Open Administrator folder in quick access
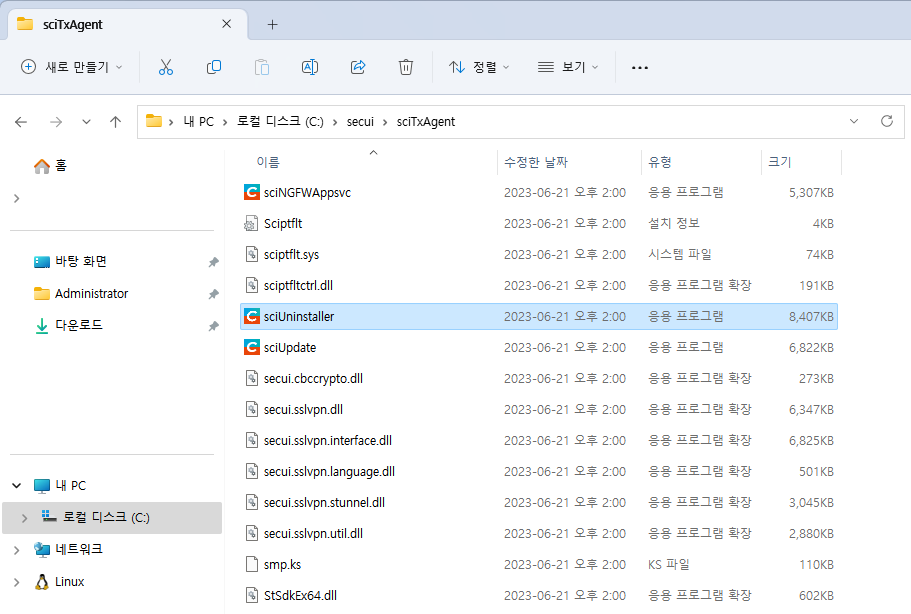Viewport: 911px width, 614px height. (91, 294)
